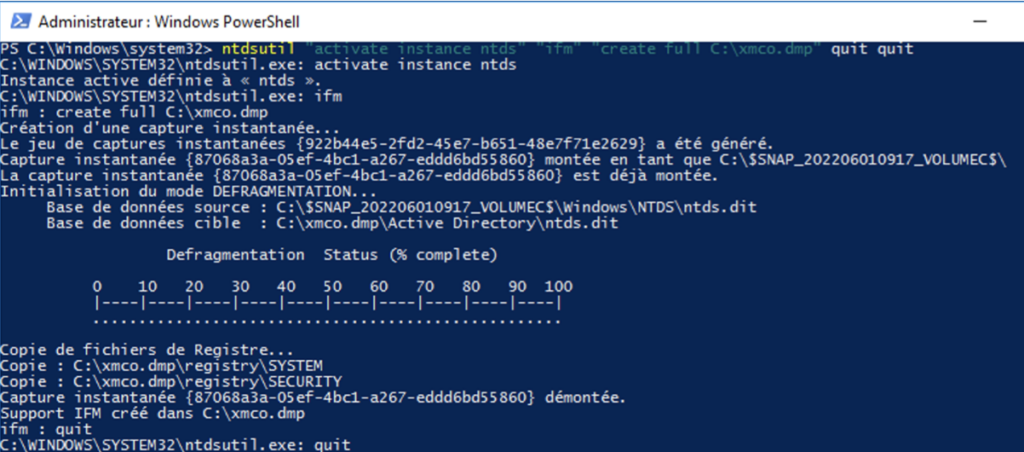Click the 'PS C:\Windows\system32>' prompt text
This screenshot has height=452, width=1024.
(x=105, y=49)
